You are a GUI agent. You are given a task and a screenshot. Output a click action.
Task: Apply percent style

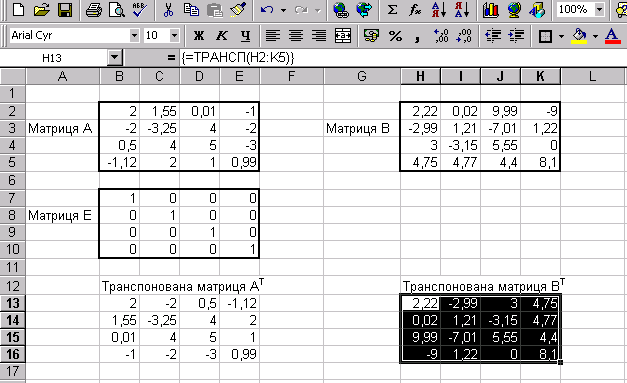[x=395, y=36]
